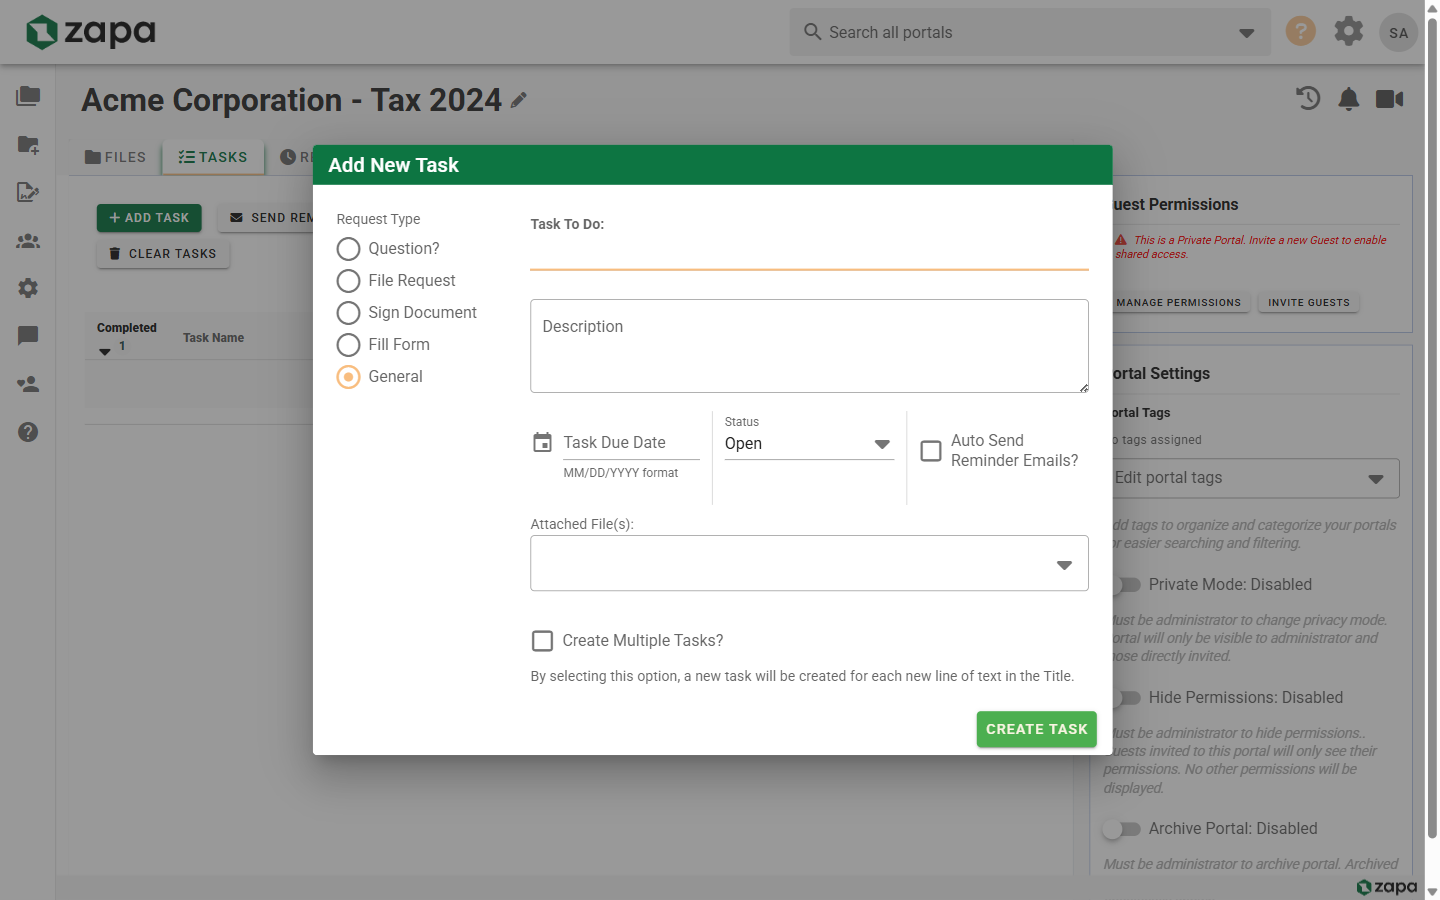
Task: Toggle Archive Portal switch
Action: 1123,829
